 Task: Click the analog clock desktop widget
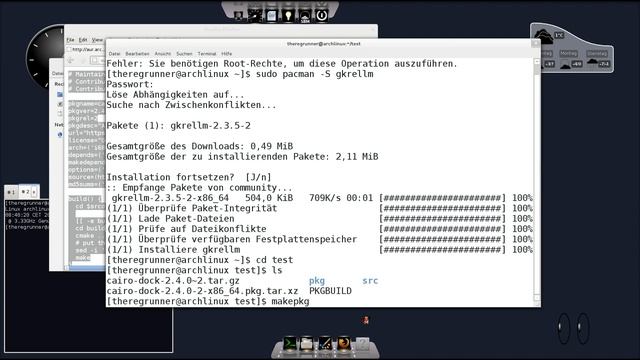[46, 57]
